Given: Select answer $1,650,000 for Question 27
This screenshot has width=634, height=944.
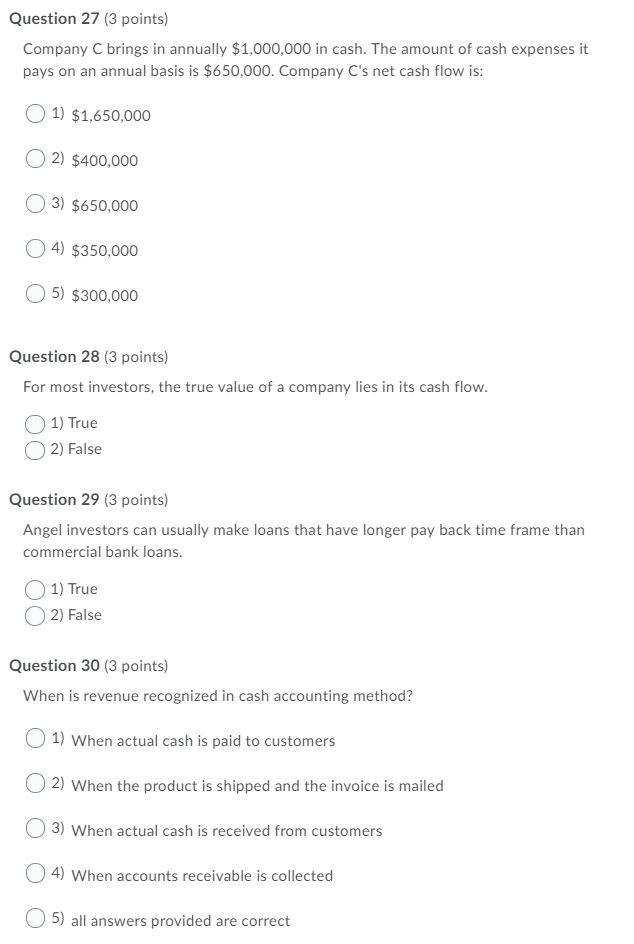Looking at the screenshot, I should 33,115.
